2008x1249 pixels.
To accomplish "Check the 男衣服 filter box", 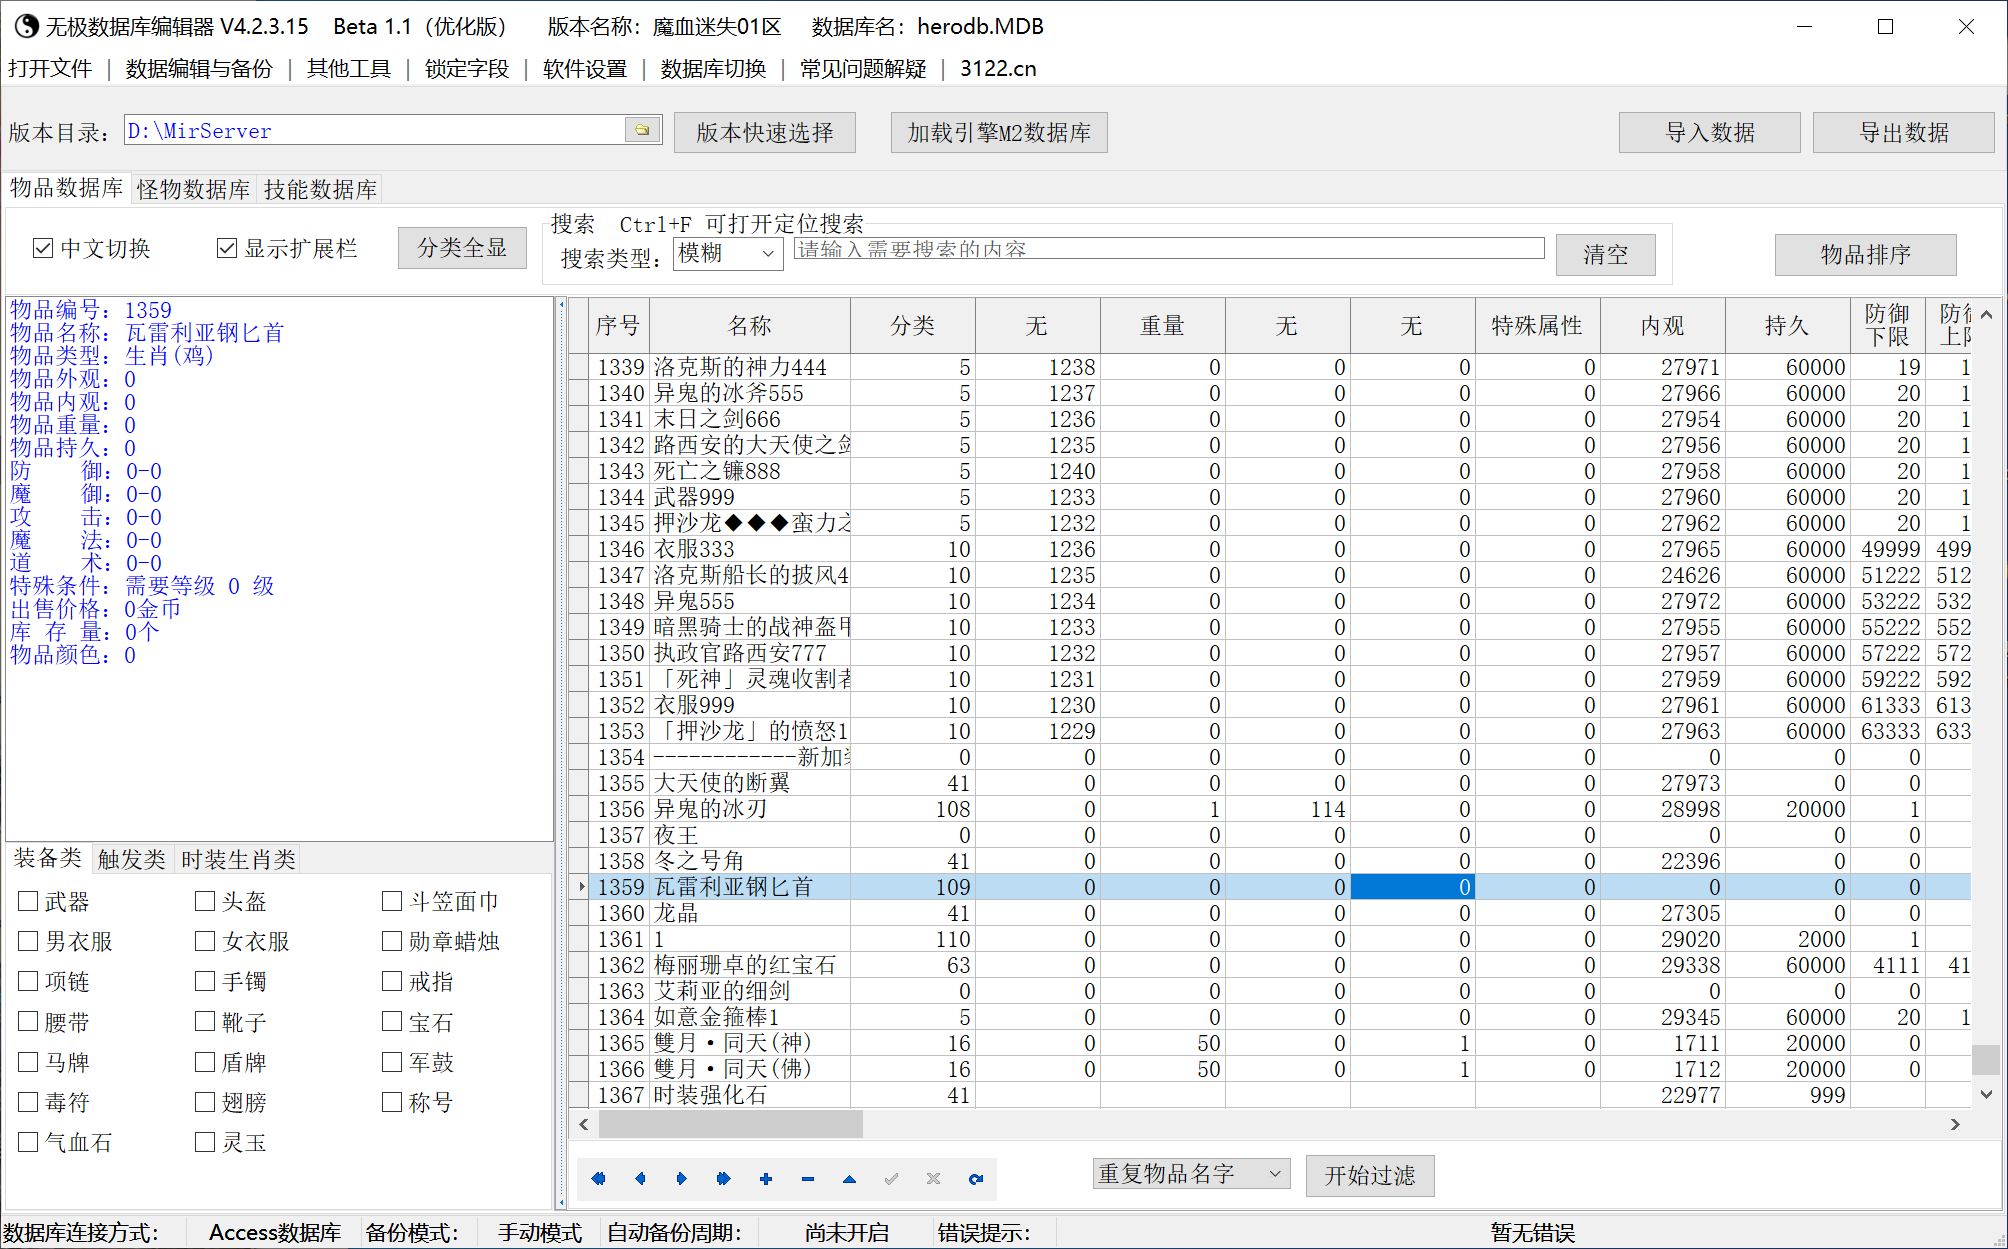I will coord(28,941).
